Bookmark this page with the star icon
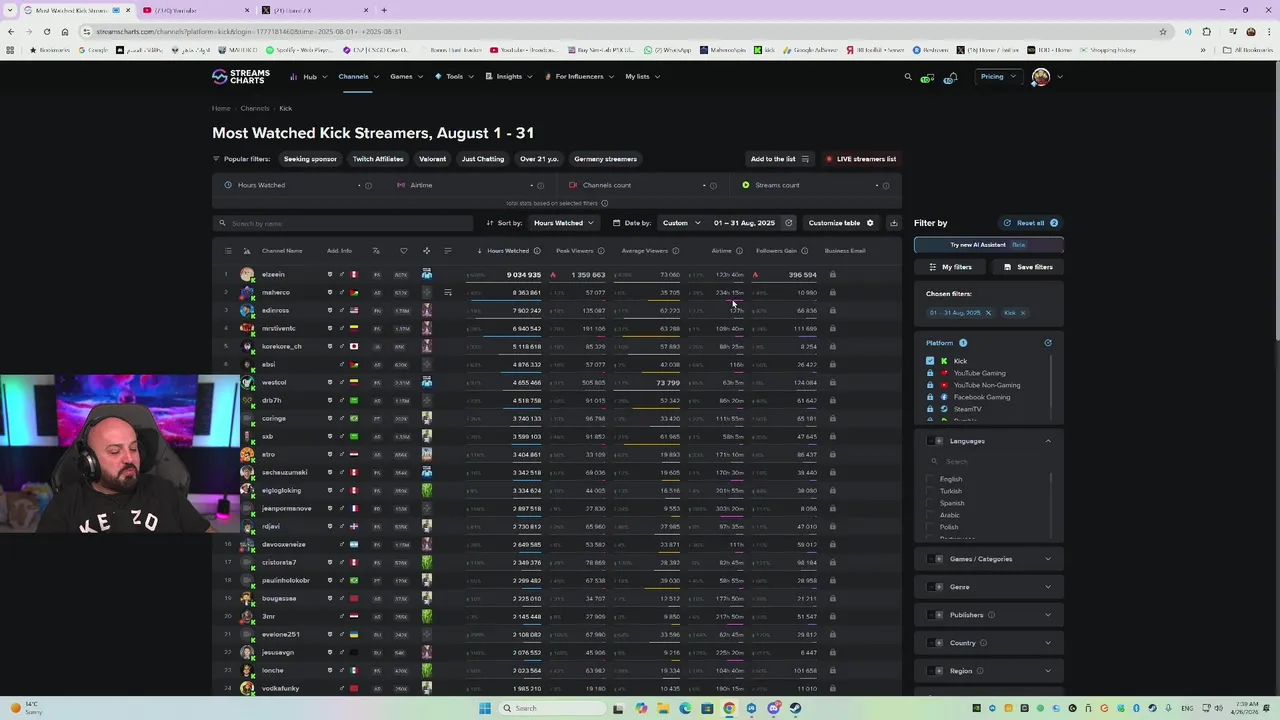The image size is (1280, 720). [1163, 31]
